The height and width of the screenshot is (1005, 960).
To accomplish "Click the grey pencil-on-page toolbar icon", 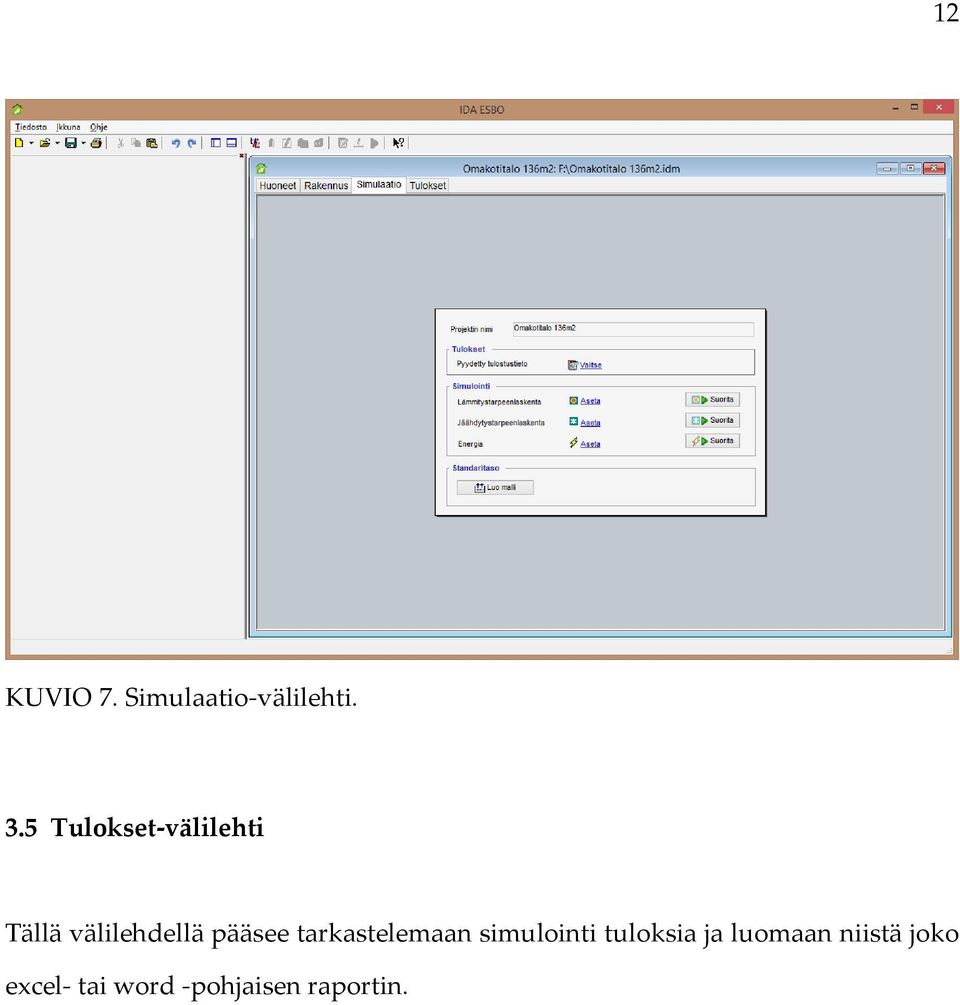I will click(286, 143).
